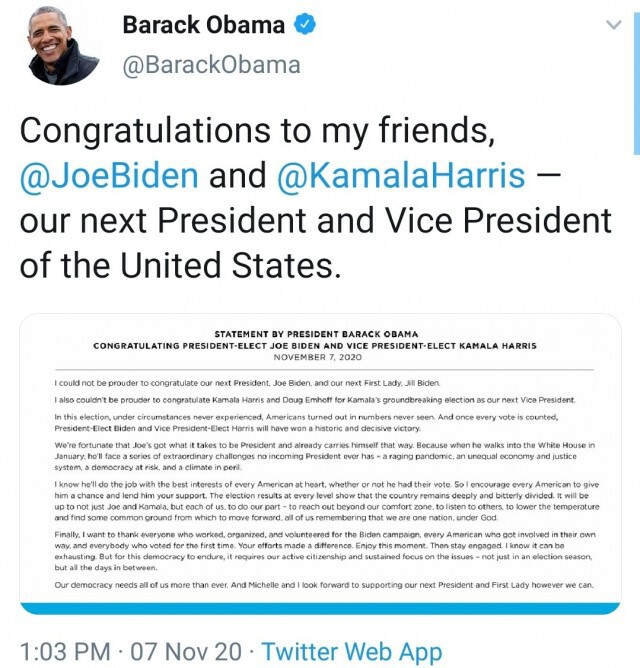Open the @JoeBiden mention
The height and width of the screenshot is (668, 640).
(110, 175)
